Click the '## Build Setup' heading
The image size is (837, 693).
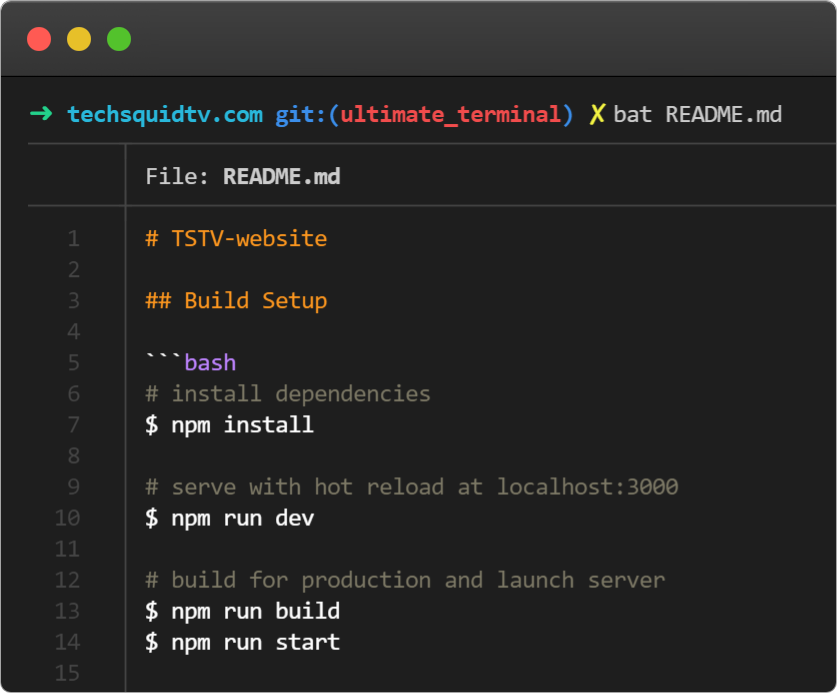point(236,301)
